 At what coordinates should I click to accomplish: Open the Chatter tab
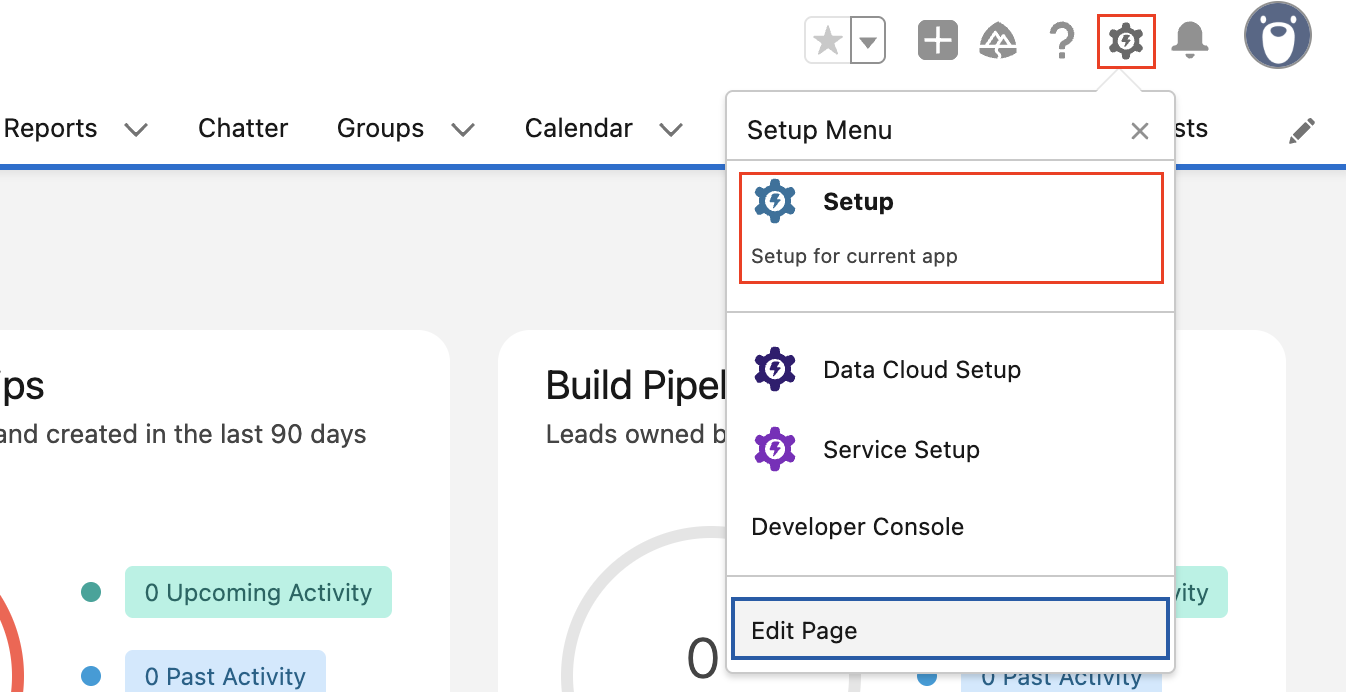pyautogui.click(x=243, y=129)
